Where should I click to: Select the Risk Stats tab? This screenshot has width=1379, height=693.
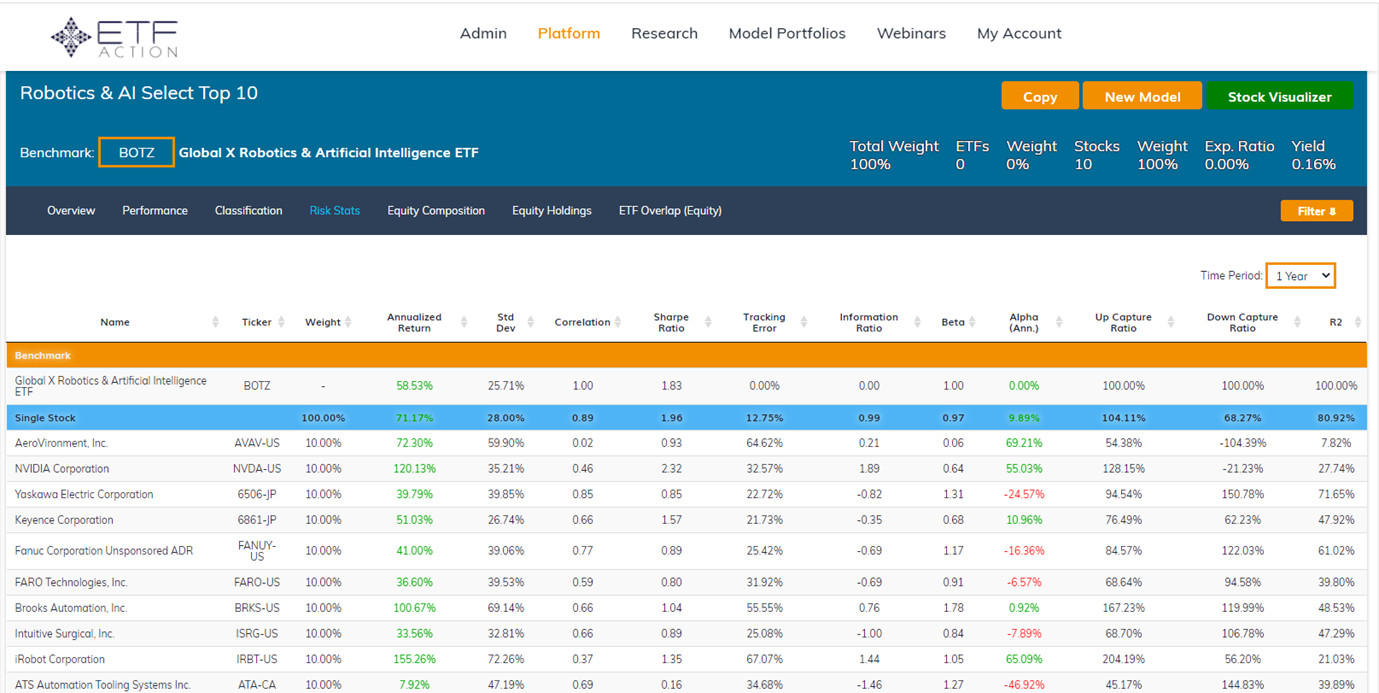335,211
